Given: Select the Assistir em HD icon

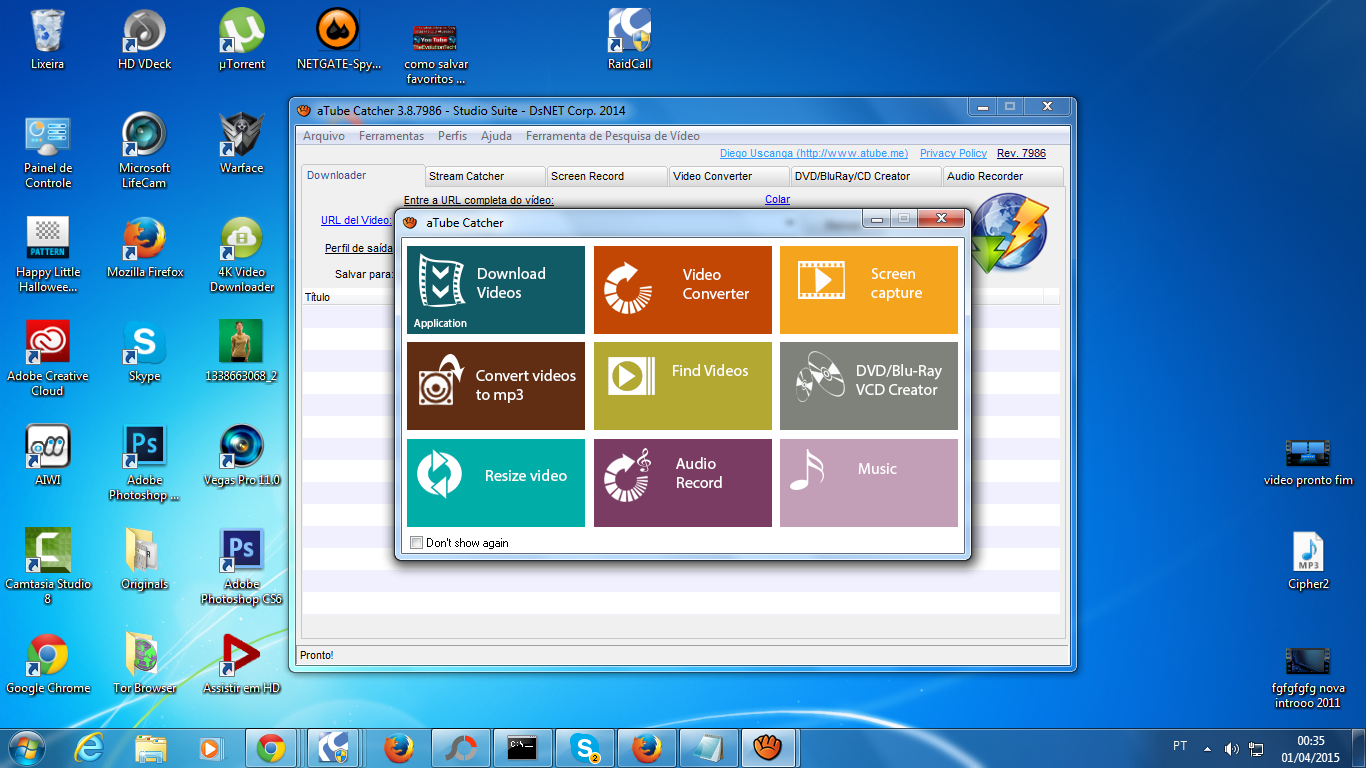Looking at the screenshot, I should [242, 664].
